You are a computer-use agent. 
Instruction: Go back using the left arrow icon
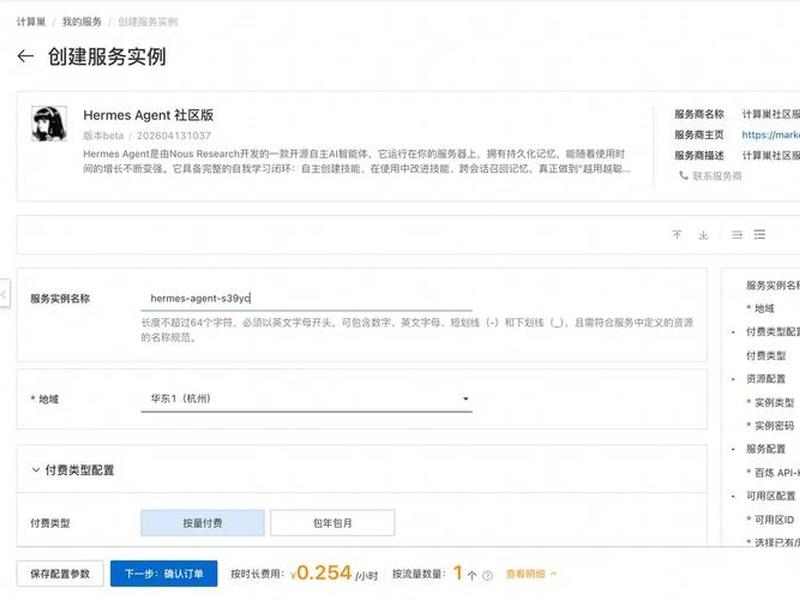click(x=25, y=56)
